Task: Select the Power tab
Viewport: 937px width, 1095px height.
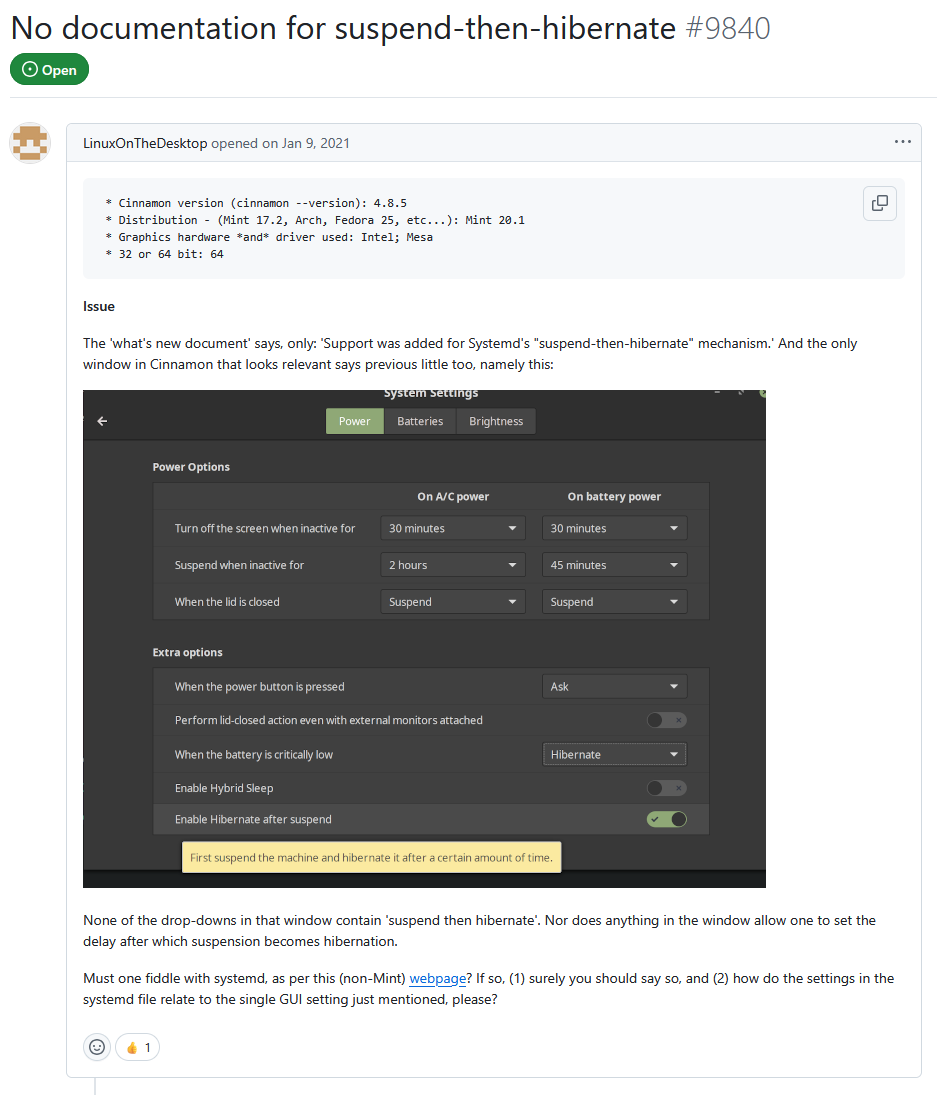Action: [355, 421]
